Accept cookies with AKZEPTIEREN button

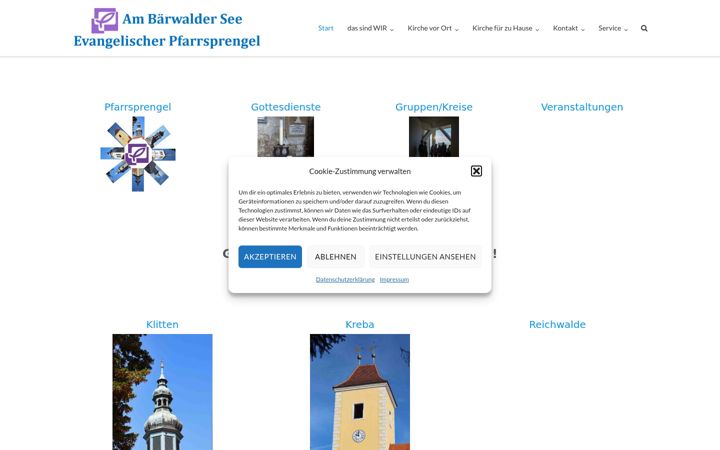coord(270,257)
